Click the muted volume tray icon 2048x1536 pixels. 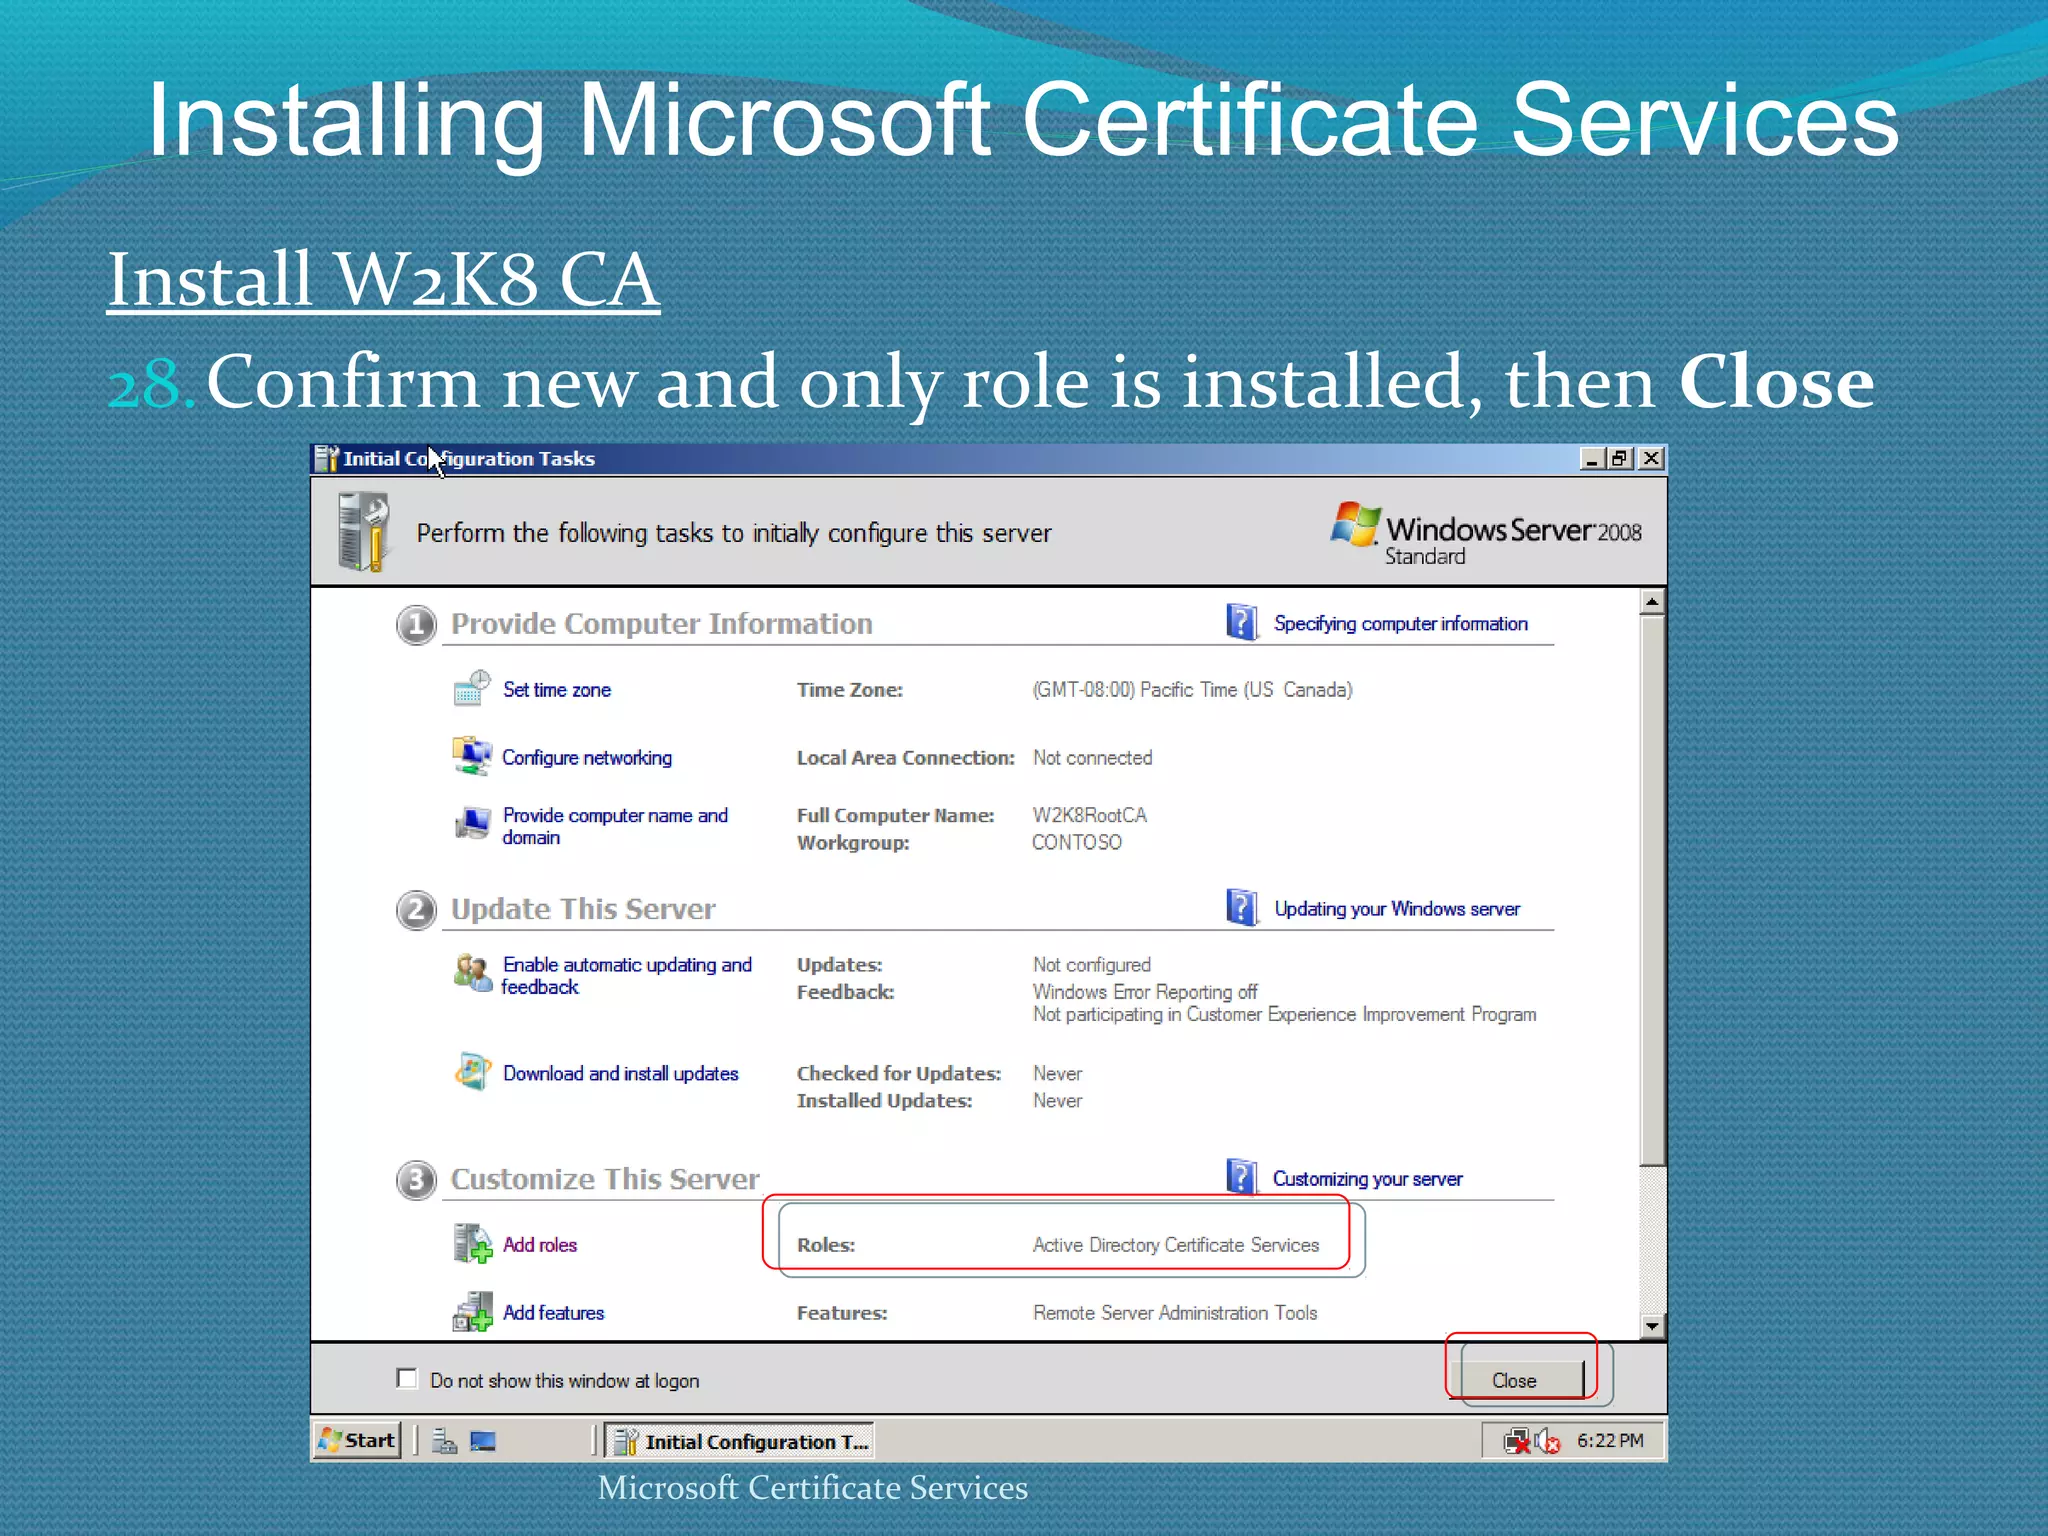(x=1548, y=1441)
